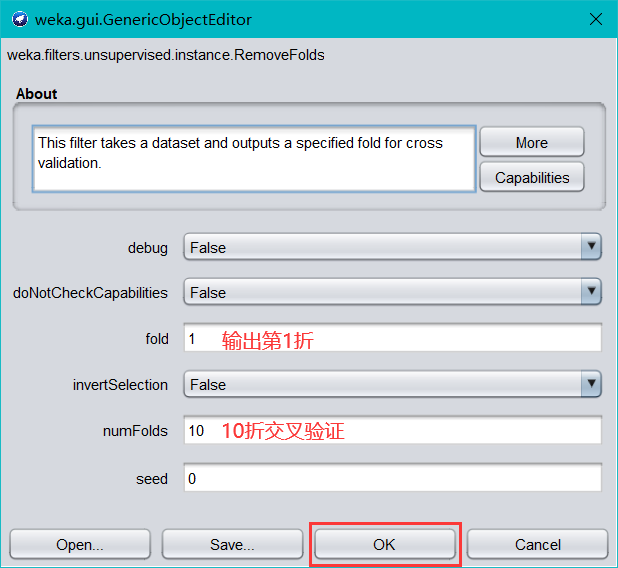The height and width of the screenshot is (568, 618).
Task: Confirm settings with OK button
Action: point(385,544)
